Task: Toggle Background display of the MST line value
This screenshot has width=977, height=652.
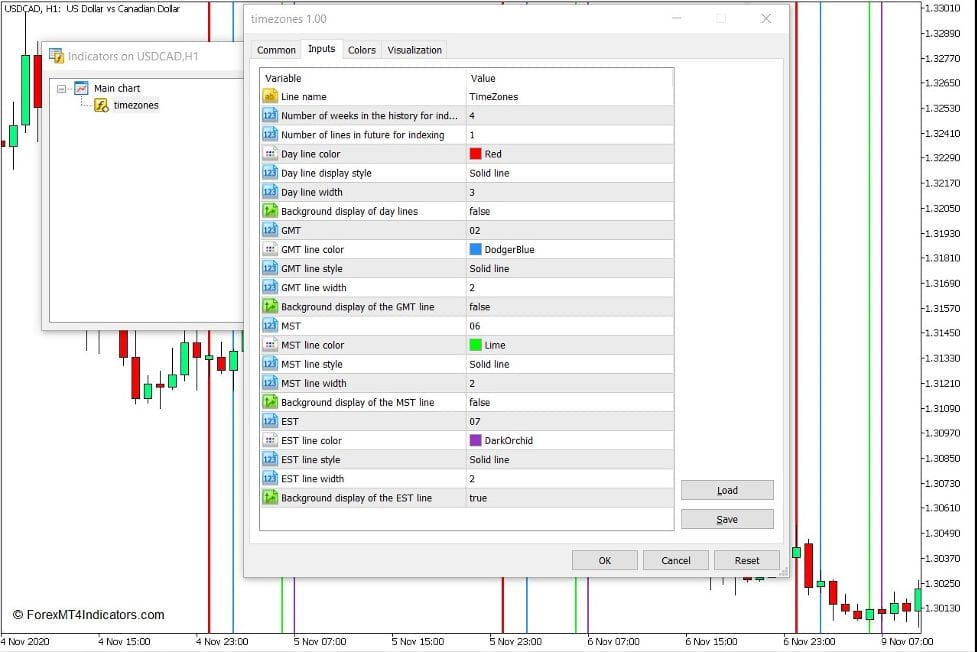Action: tap(568, 402)
